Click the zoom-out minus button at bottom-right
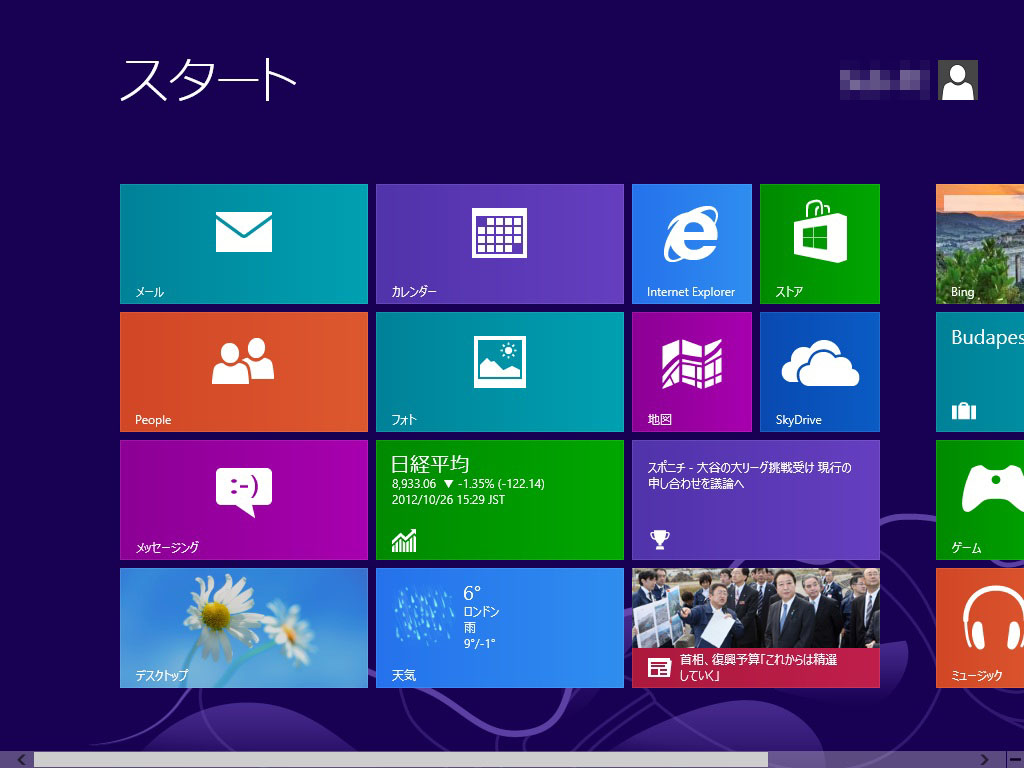Viewport: 1024px width, 768px height. click(x=1015, y=760)
